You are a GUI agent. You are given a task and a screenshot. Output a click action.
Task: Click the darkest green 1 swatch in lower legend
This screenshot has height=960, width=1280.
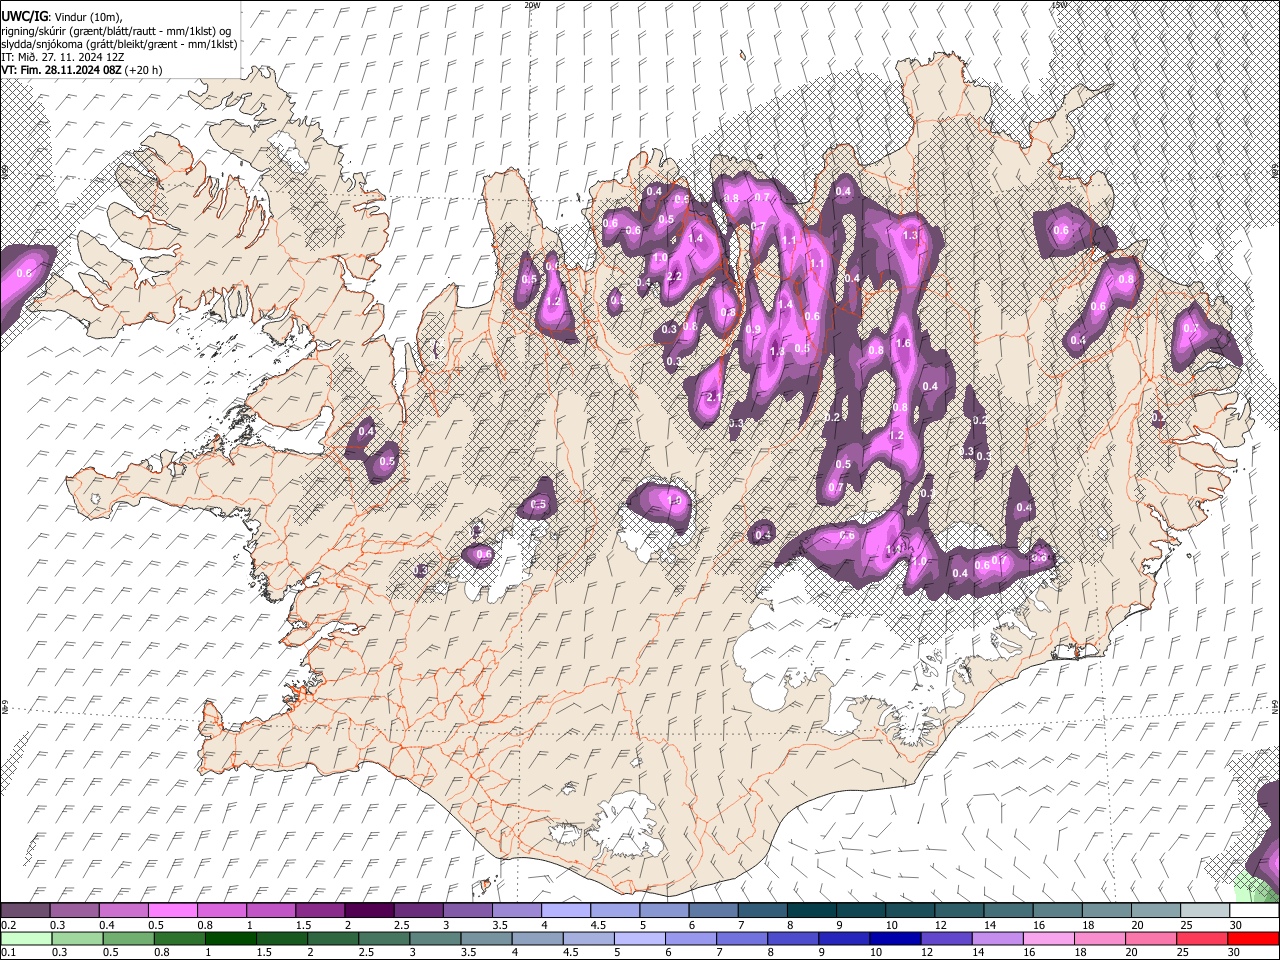[x=231, y=939]
